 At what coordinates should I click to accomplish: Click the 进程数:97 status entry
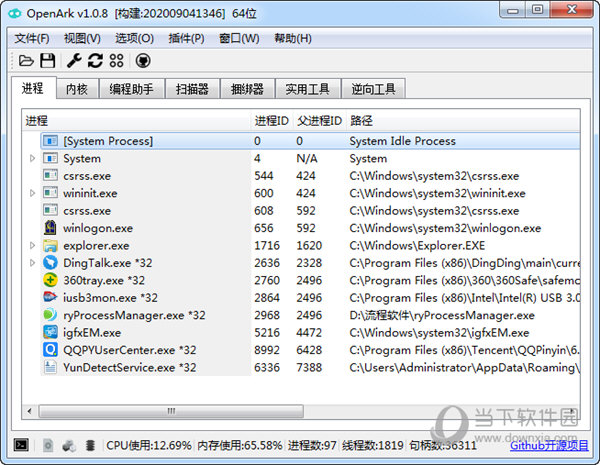click(x=312, y=445)
